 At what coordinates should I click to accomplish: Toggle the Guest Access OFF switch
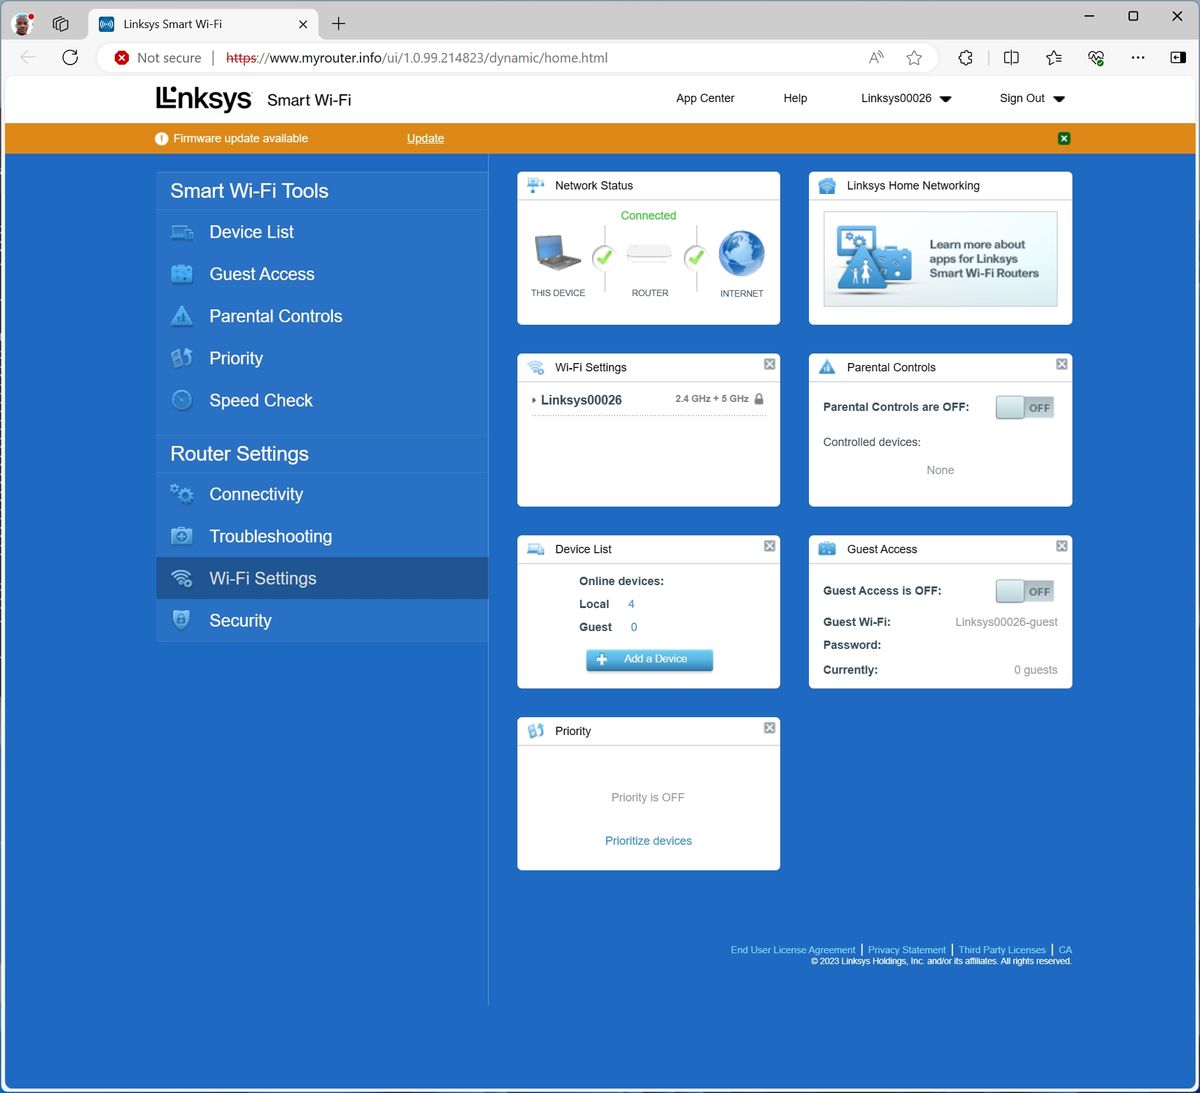pos(1025,591)
